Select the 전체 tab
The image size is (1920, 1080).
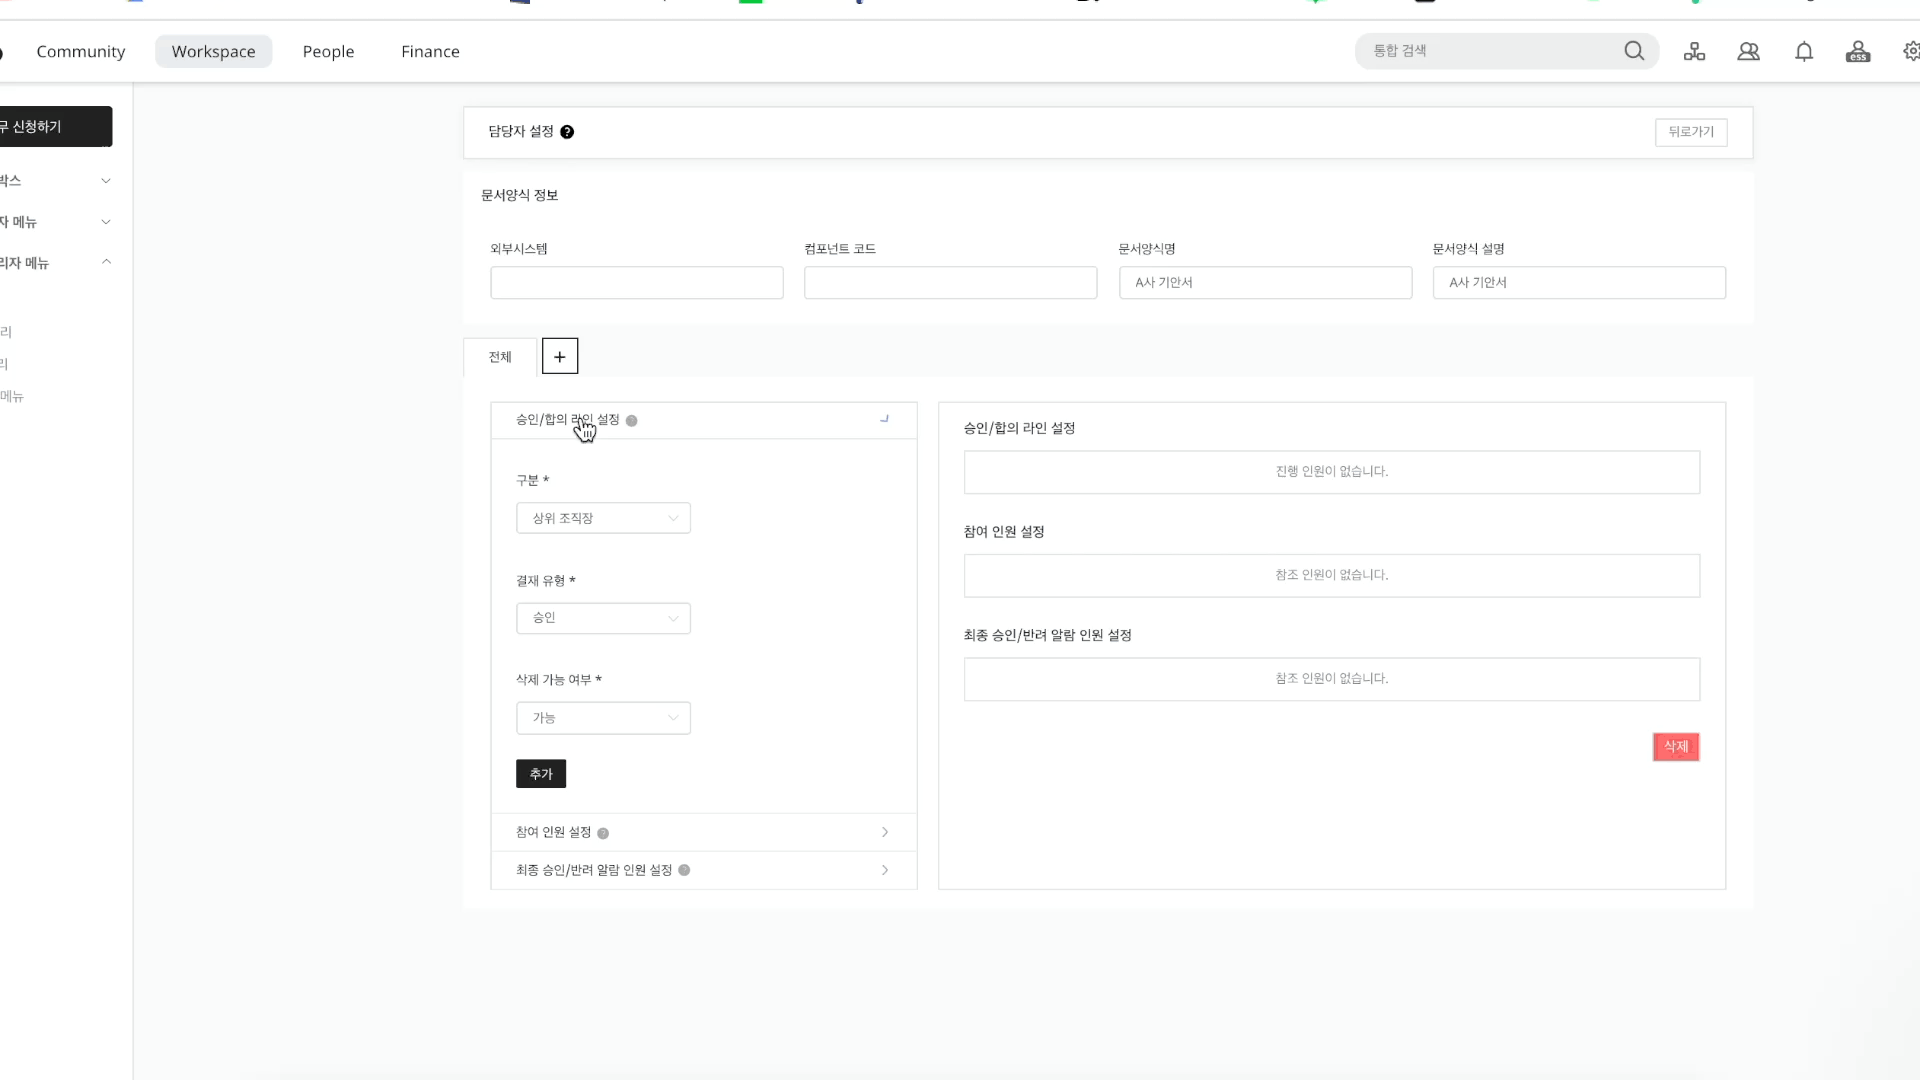pos(500,357)
